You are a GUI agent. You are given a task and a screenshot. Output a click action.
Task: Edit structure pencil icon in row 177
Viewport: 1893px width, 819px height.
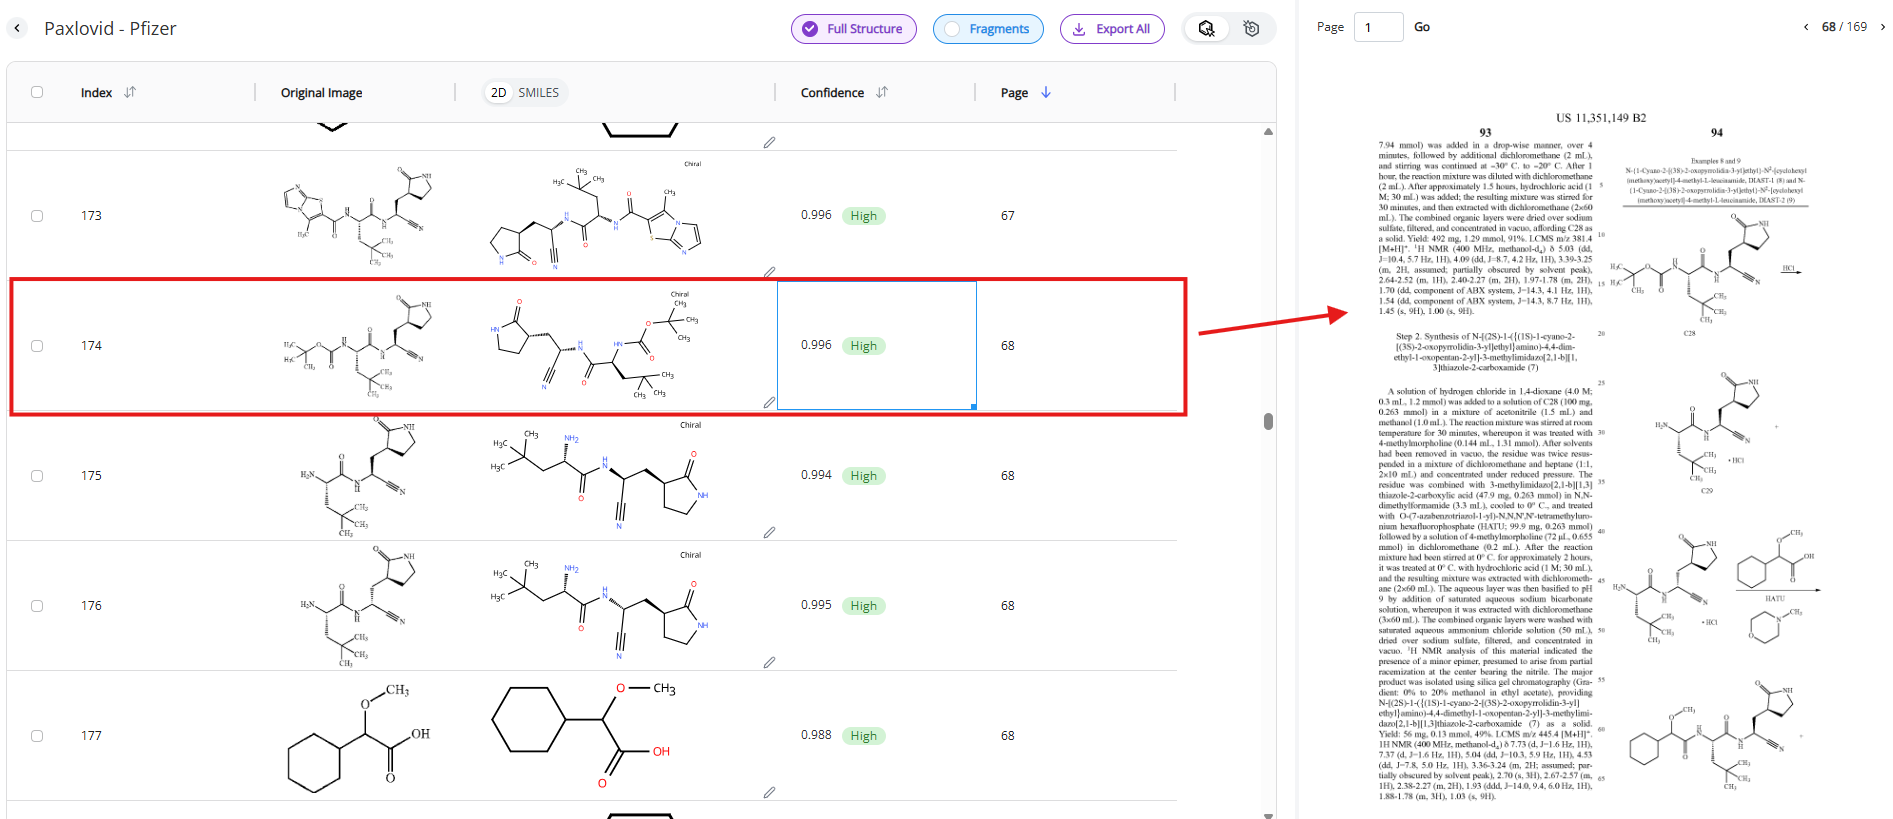click(769, 792)
